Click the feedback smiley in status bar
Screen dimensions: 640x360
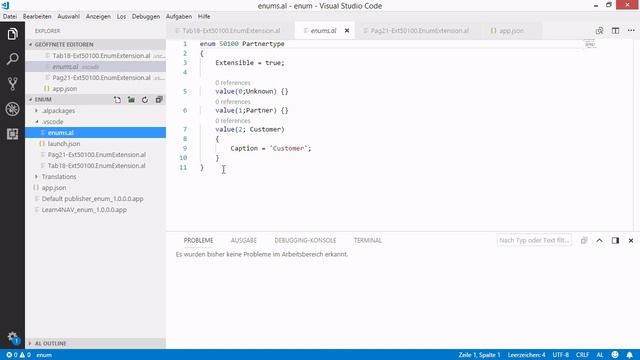[x=615, y=355]
